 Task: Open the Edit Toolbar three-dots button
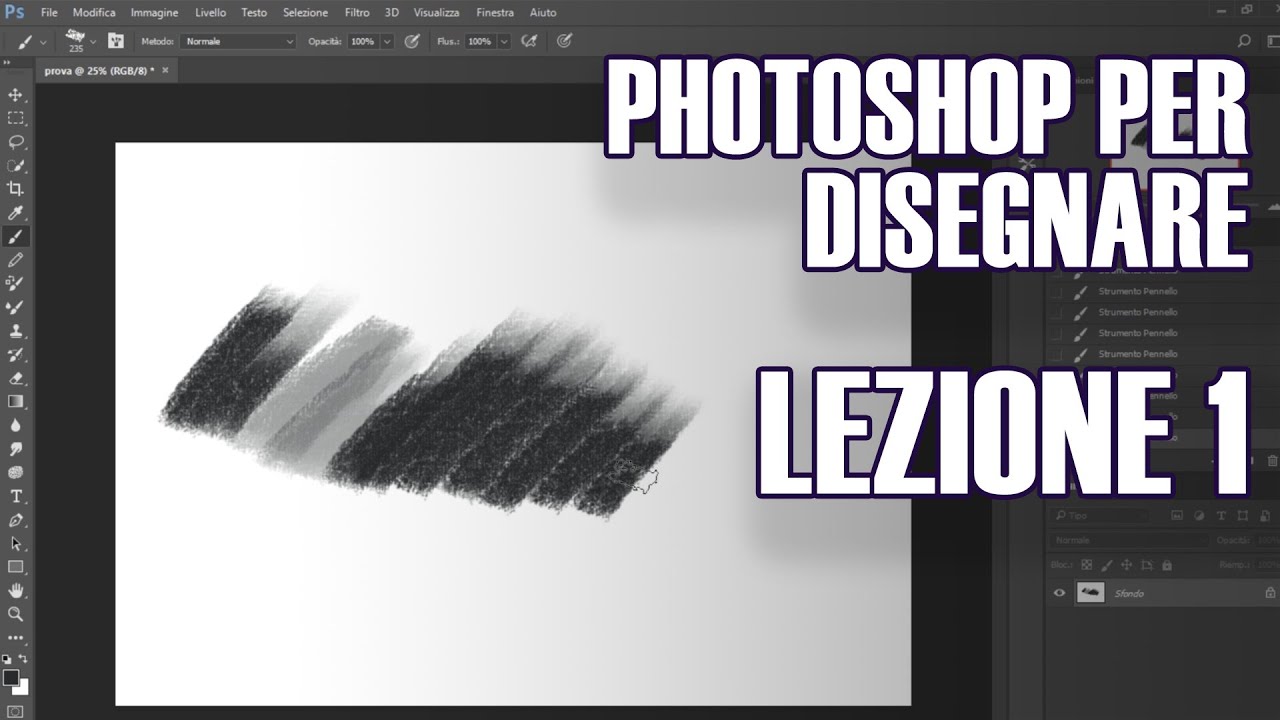[x=15, y=637]
